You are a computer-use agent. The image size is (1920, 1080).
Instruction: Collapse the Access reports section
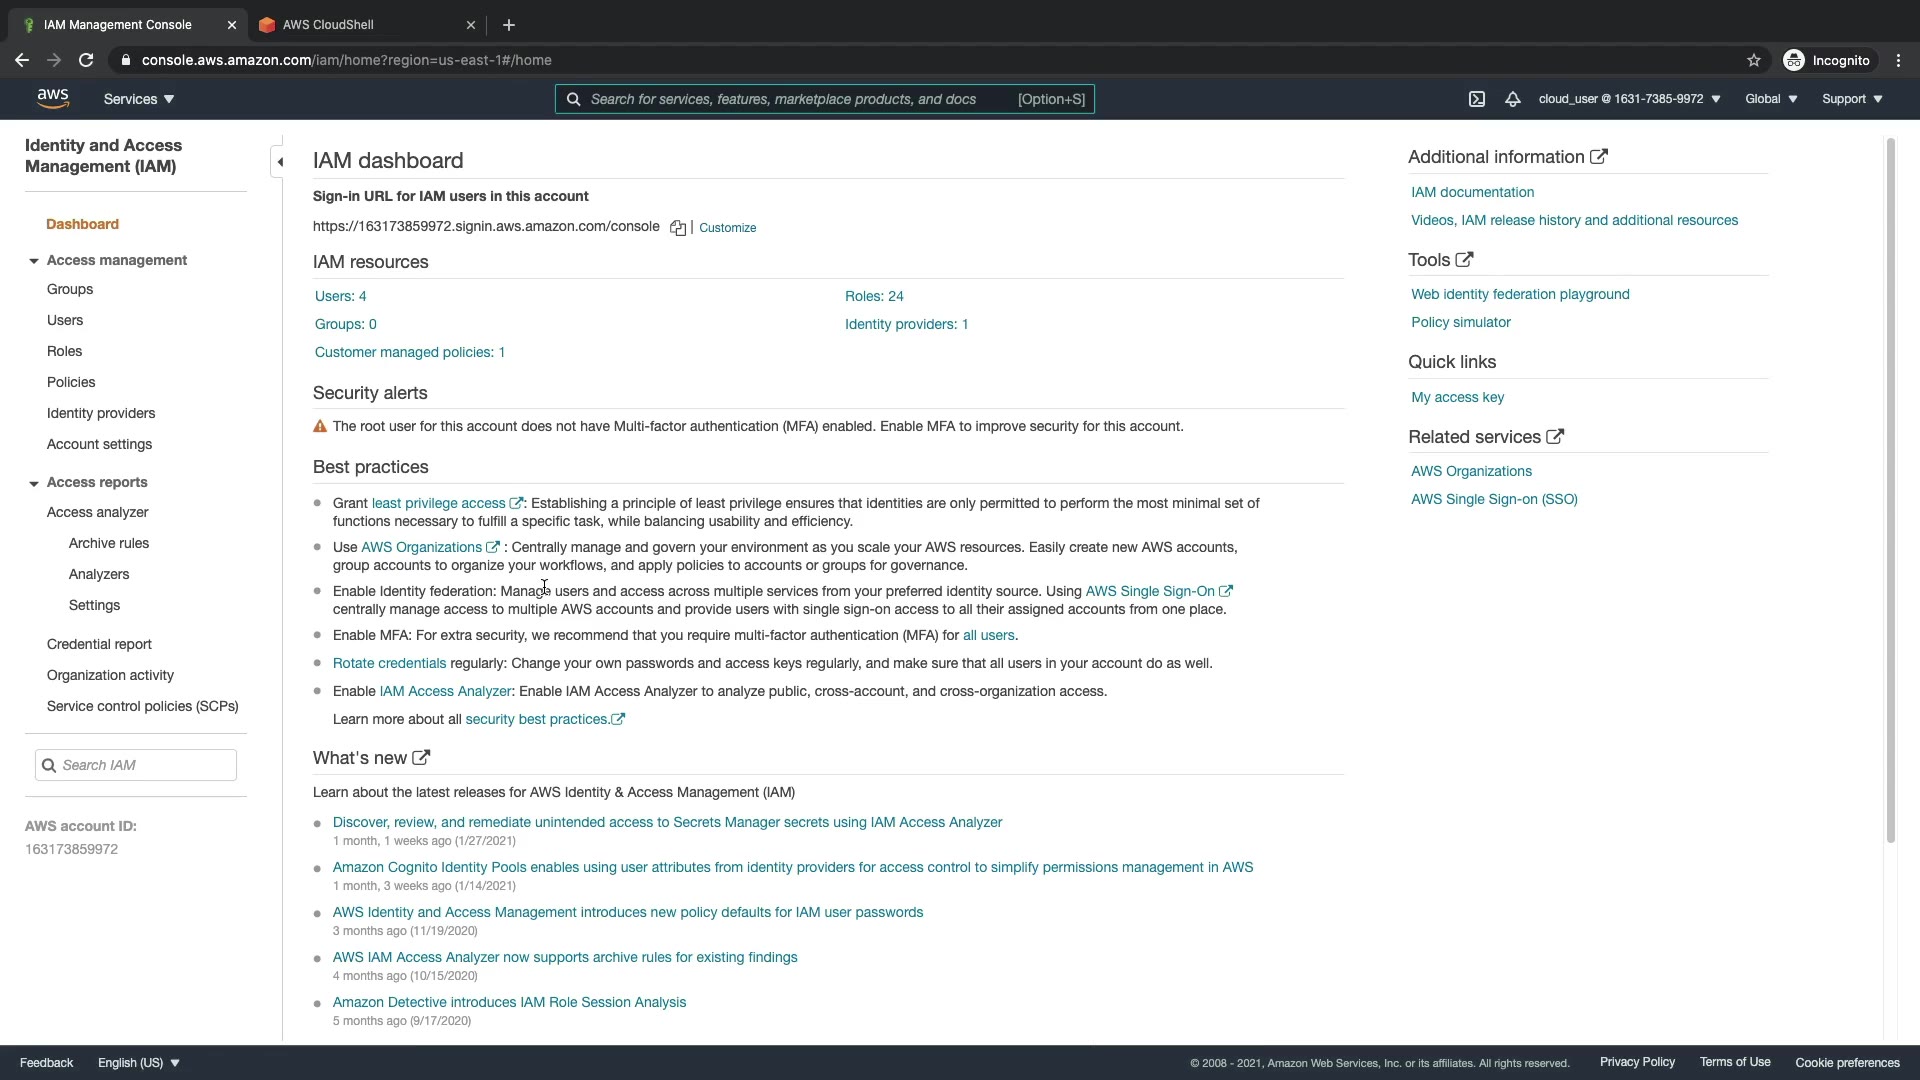pyautogui.click(x=34, y=483)
